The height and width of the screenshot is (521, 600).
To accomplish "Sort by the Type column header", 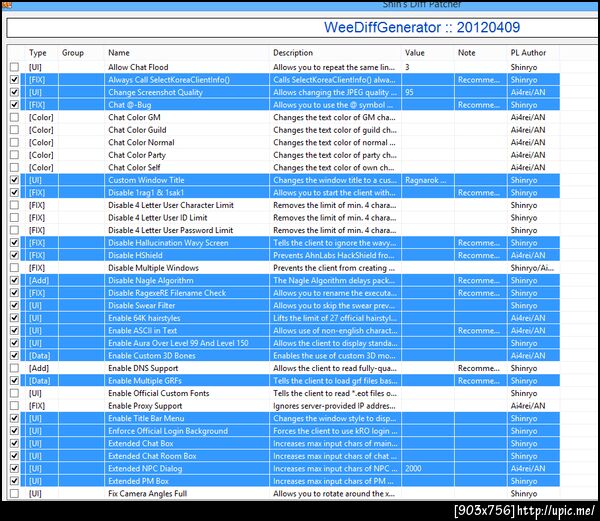I will pos(38,53).
